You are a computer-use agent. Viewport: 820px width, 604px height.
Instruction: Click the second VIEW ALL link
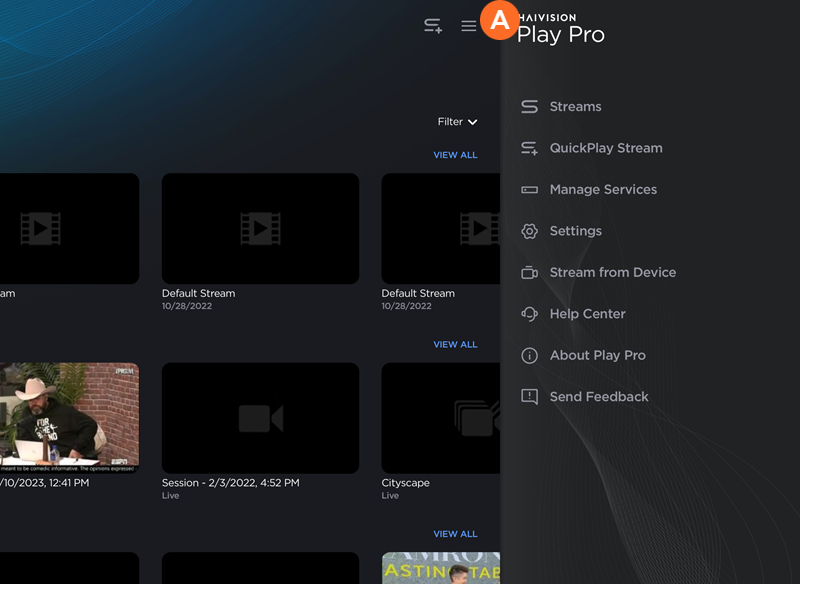[455, 344]
